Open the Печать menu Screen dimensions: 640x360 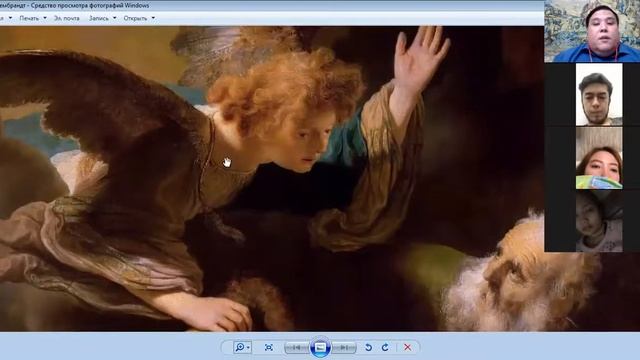[33, 18]
